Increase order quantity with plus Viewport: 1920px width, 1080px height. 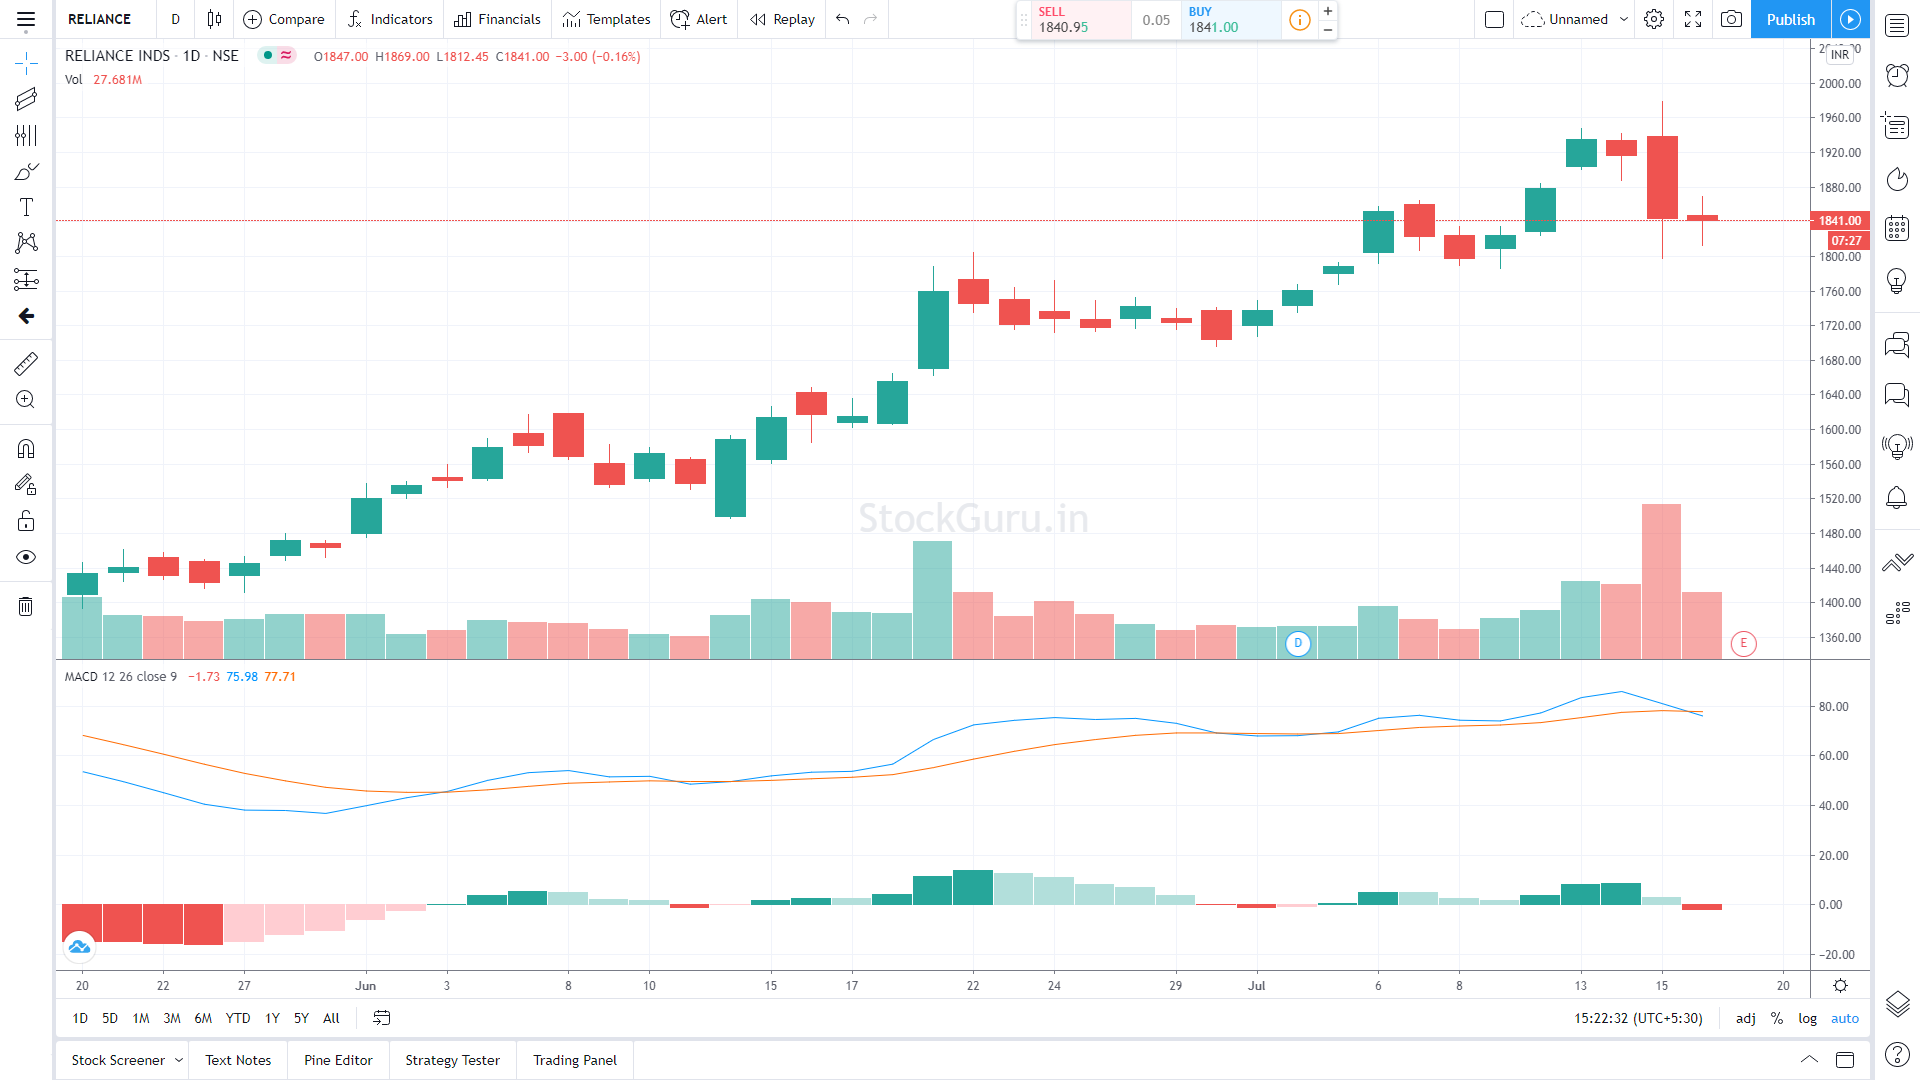click(1328, 11)
